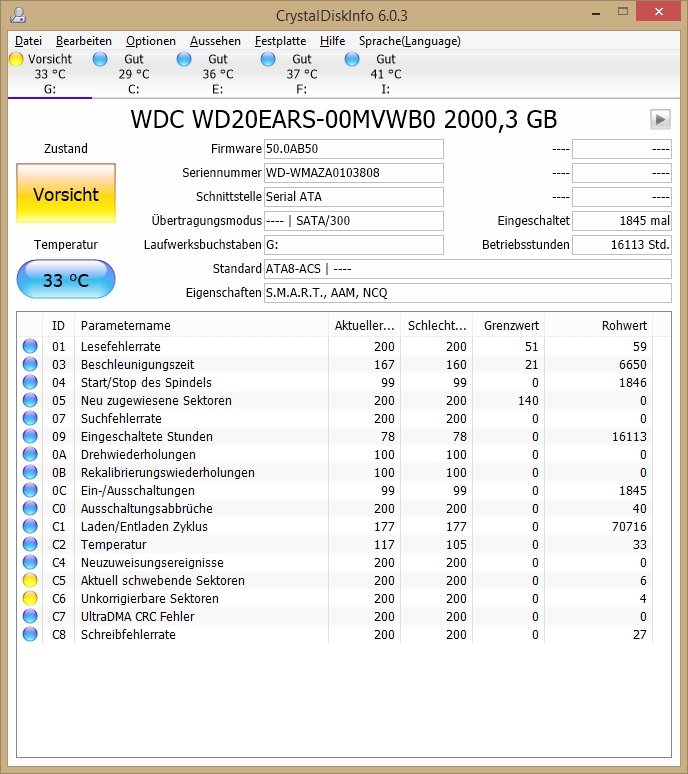The width and height of the screenshot is (688, 774).
Task: Select the Unkorrigierbare Sektoren row text
Action: coord(150,598)
